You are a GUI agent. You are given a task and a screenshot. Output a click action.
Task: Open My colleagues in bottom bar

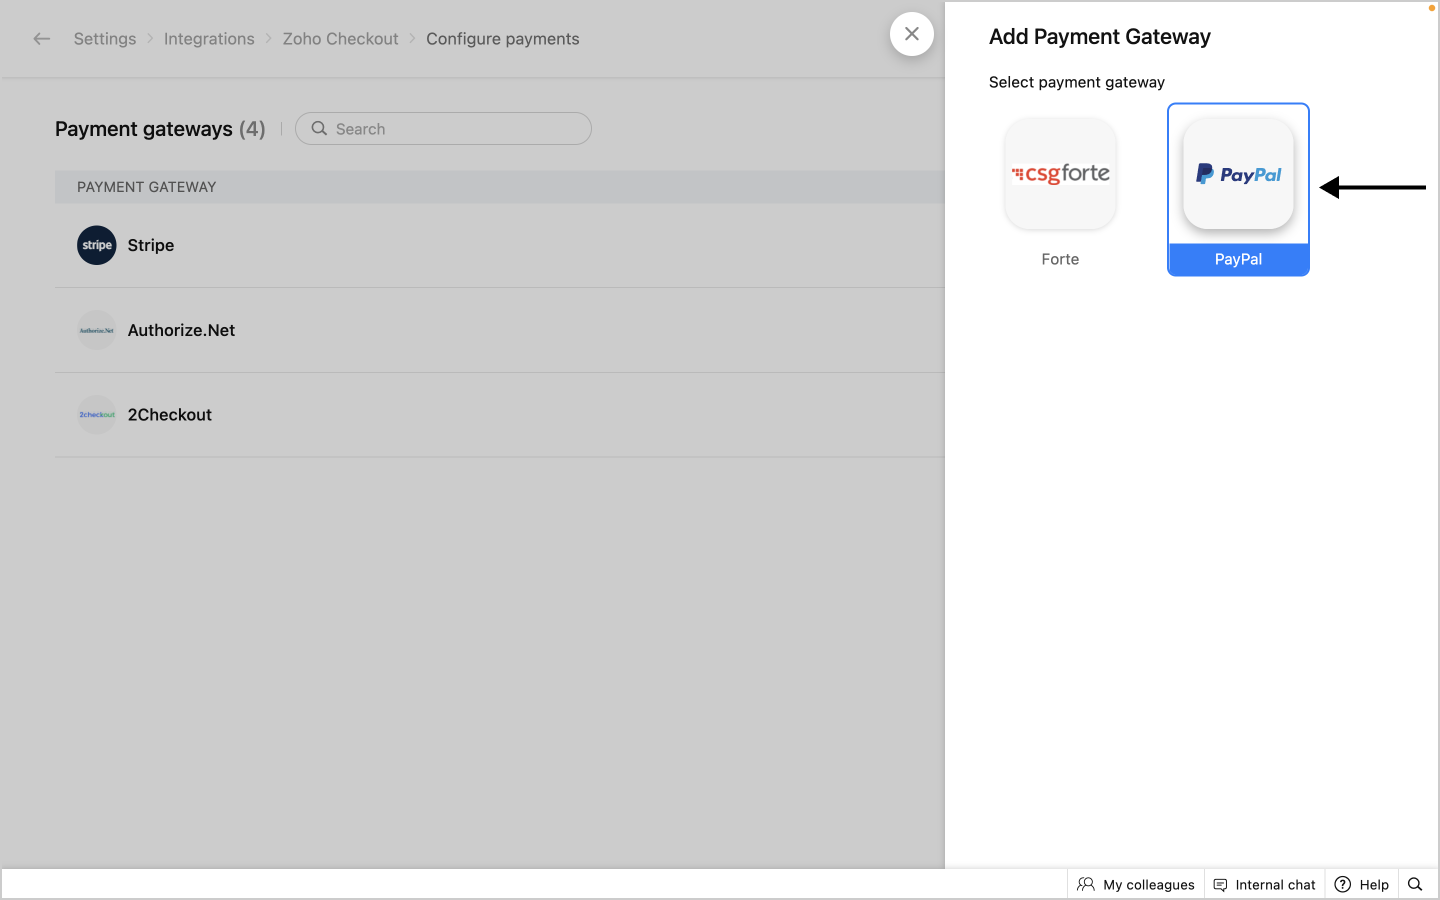(1136, 884)
